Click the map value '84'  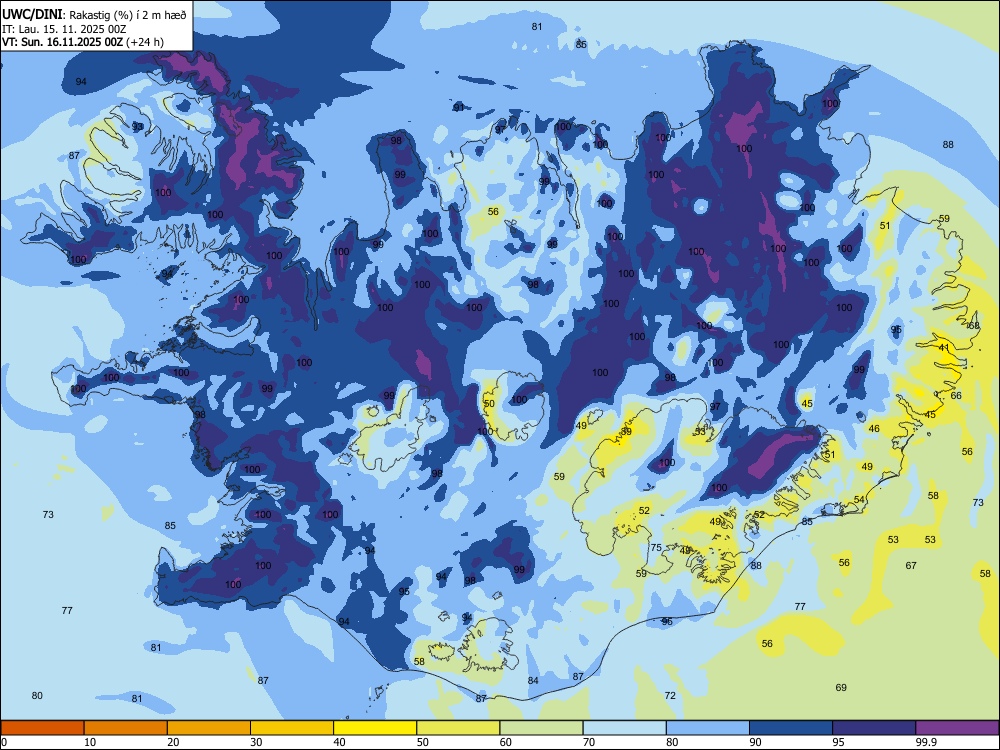point(533,680)
